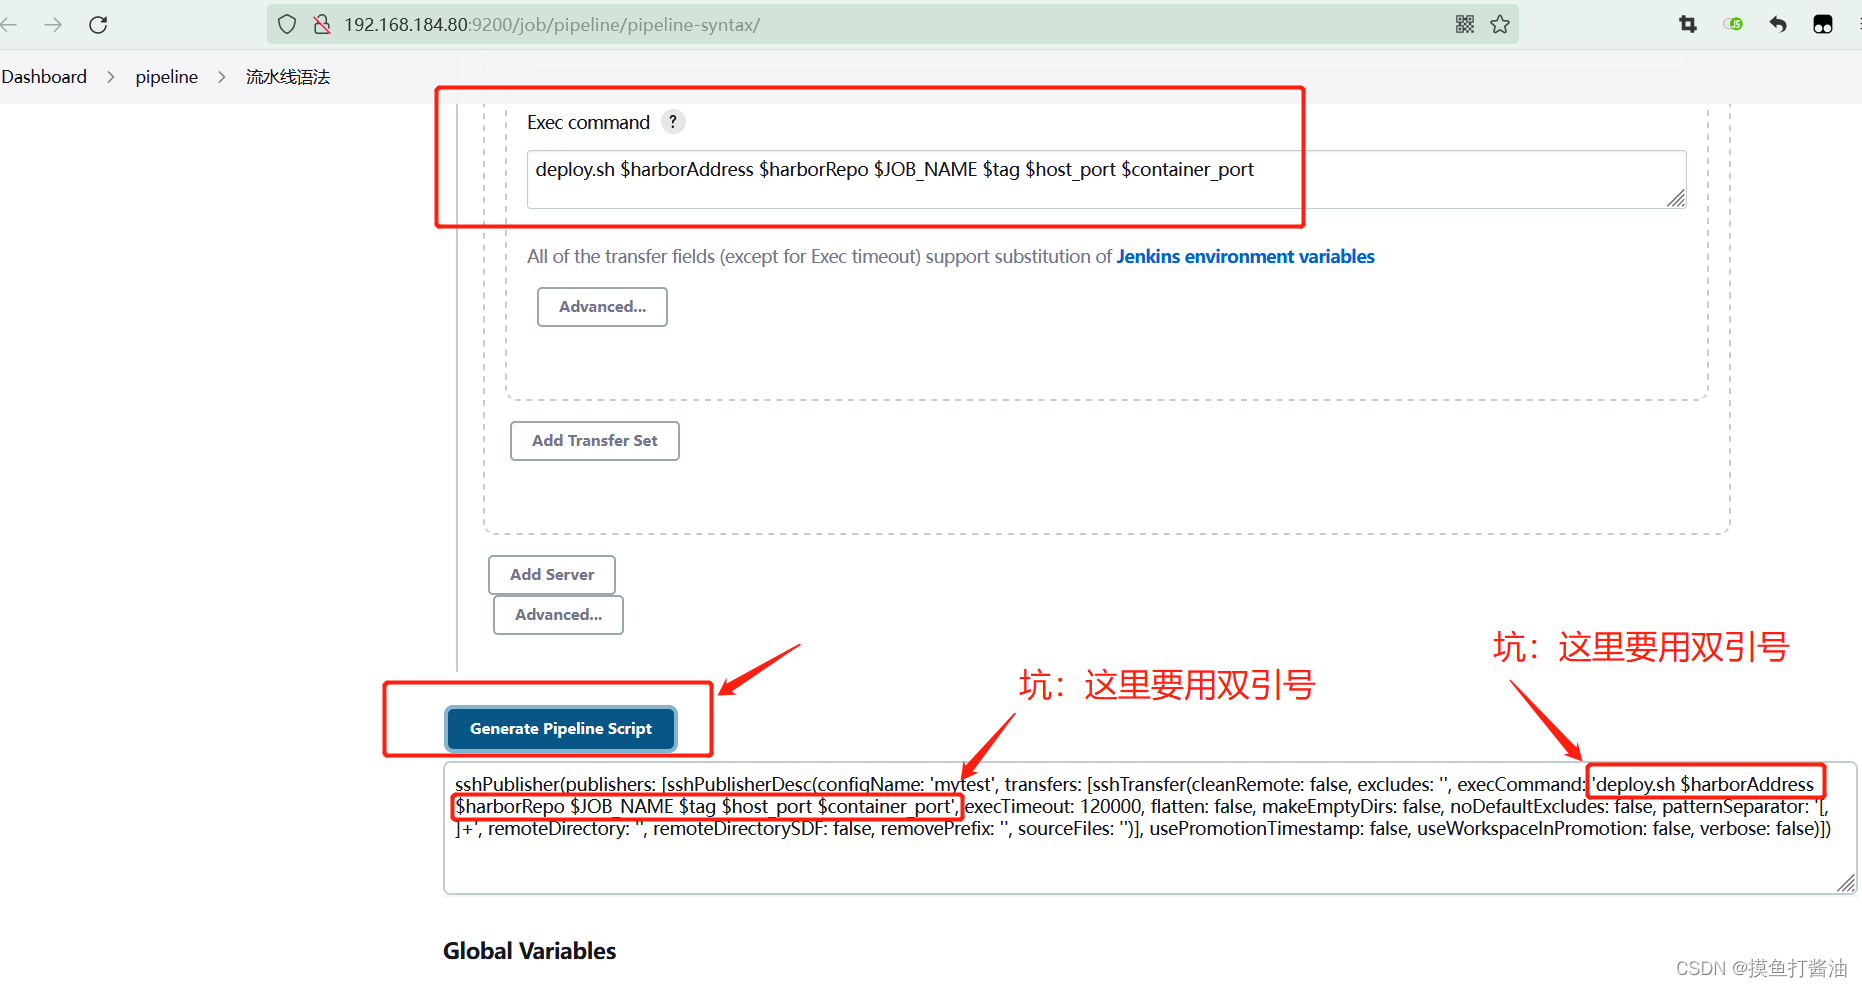Reload the page with the refresh icon
This screenshot has width=1862, height=987.
[98, 25]
